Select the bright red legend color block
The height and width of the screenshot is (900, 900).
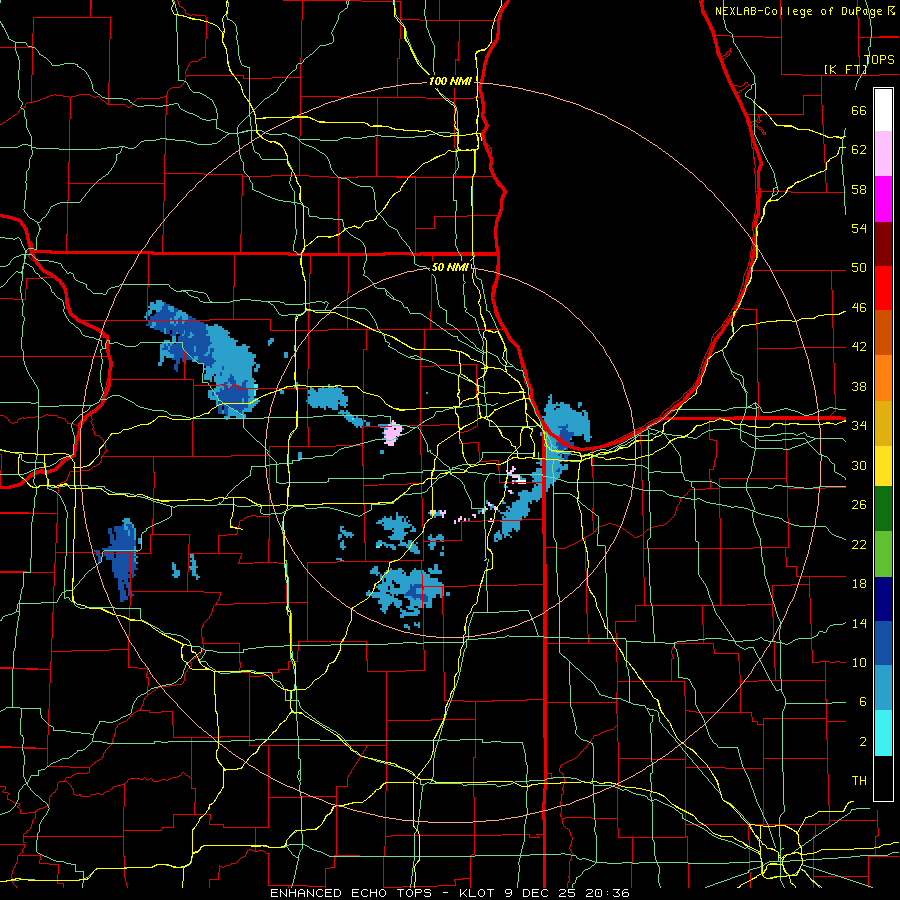point(883,288)
